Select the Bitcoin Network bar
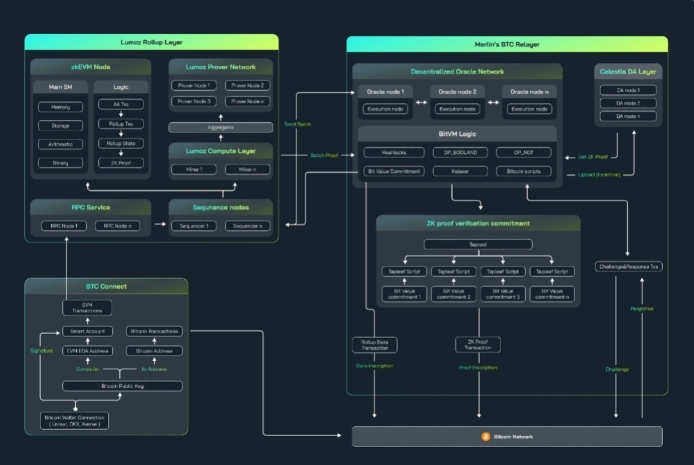The height and width of the screenshot is (465, 694). (x=507, y=437)
